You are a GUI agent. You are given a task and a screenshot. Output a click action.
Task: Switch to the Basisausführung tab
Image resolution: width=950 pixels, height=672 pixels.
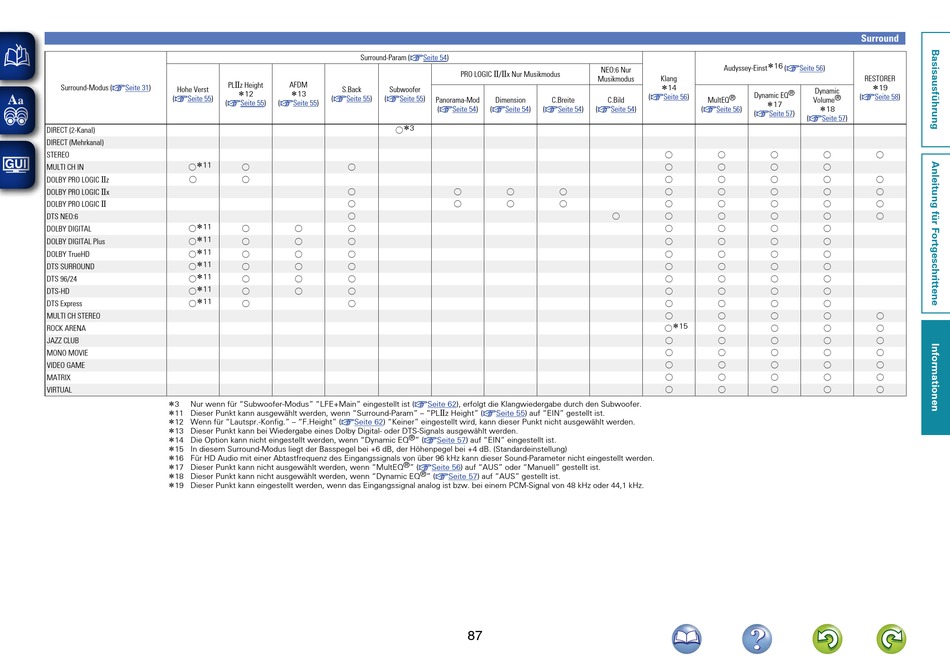(935, 90)
